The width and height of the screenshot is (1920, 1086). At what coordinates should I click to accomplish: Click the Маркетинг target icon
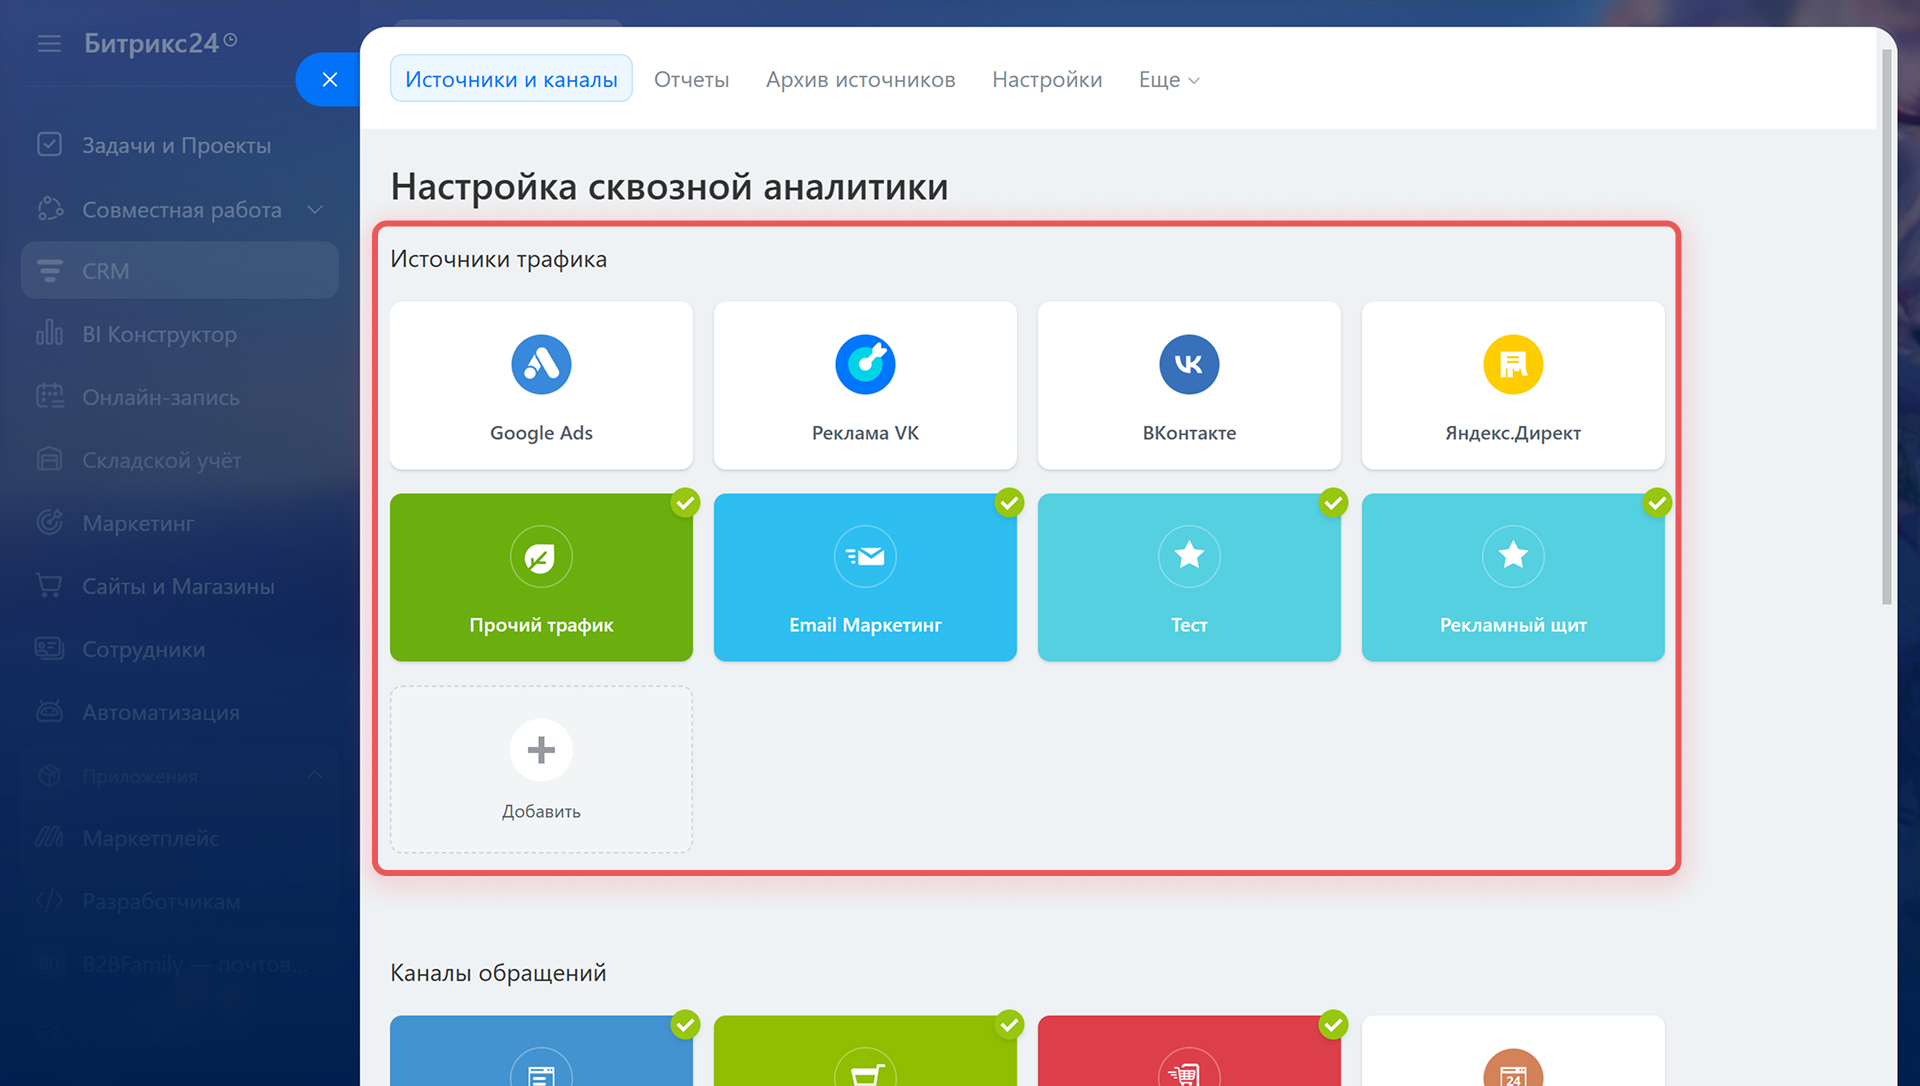(49, 522)
